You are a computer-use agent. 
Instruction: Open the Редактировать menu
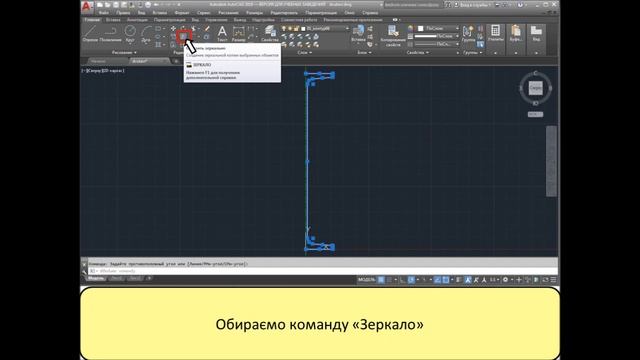[x=284, y=13]
